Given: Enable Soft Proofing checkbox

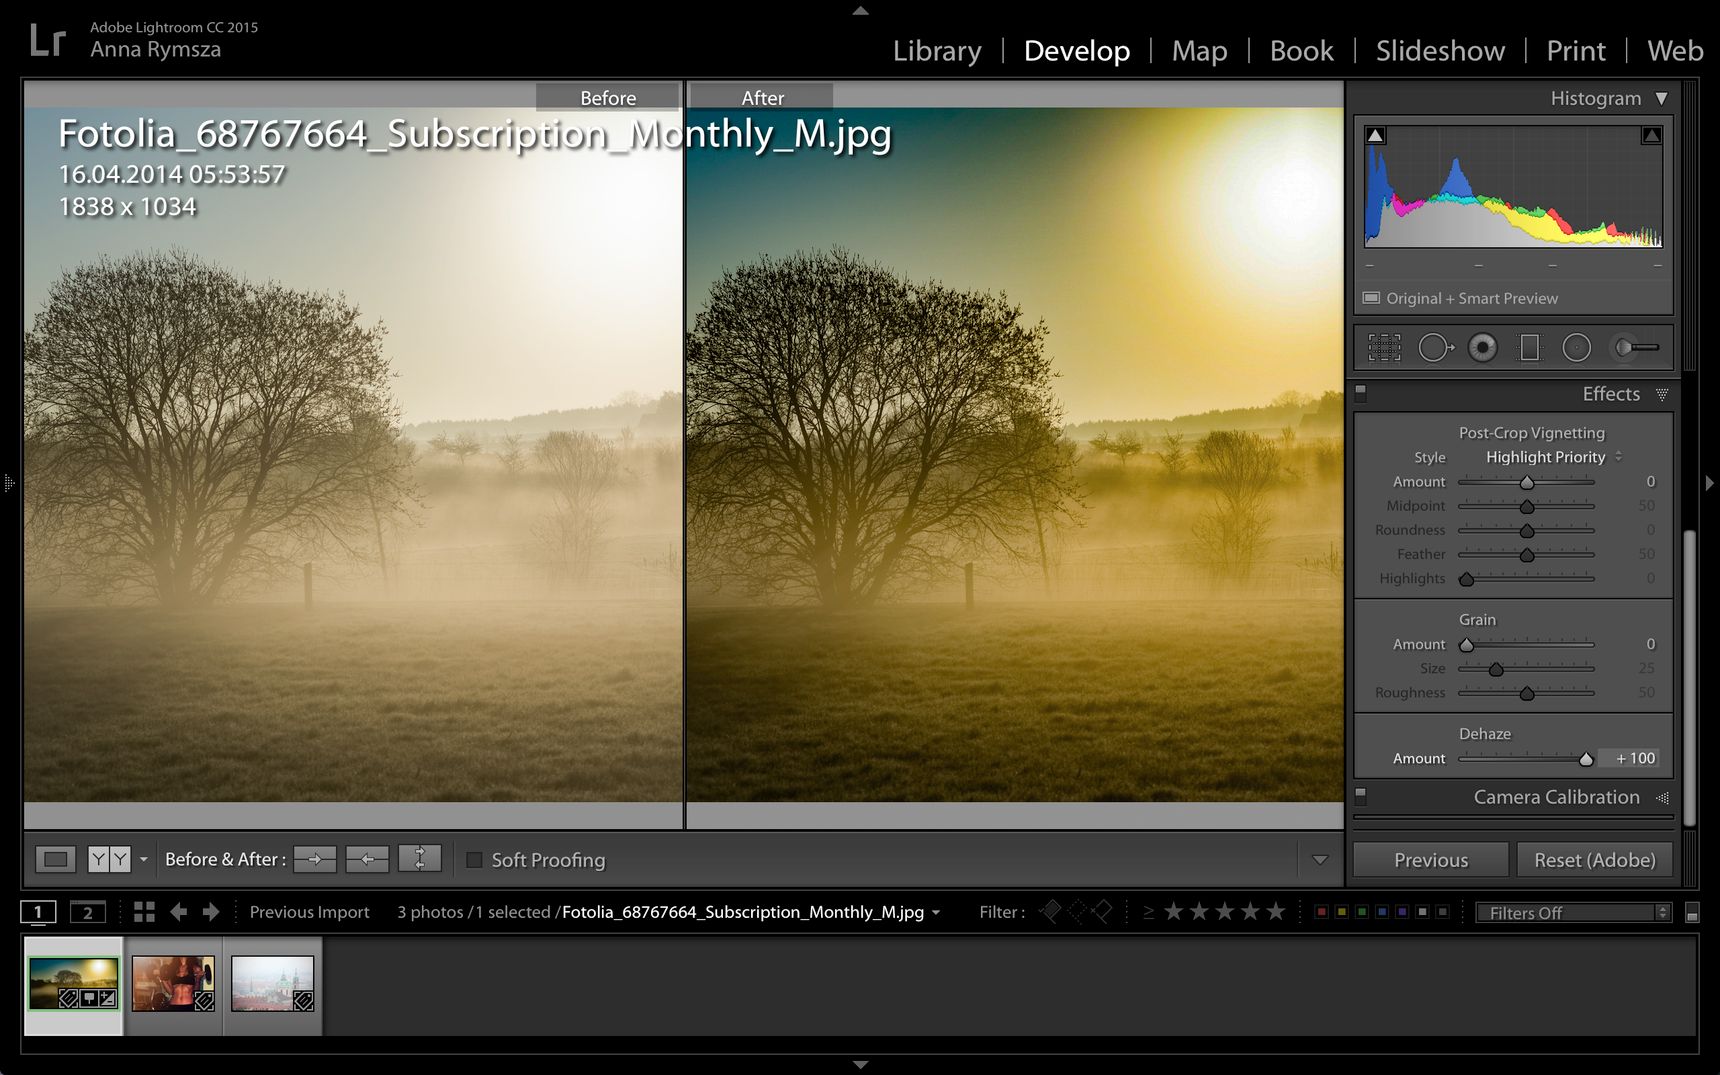Looking at the screenshot, I should (475, 859).
